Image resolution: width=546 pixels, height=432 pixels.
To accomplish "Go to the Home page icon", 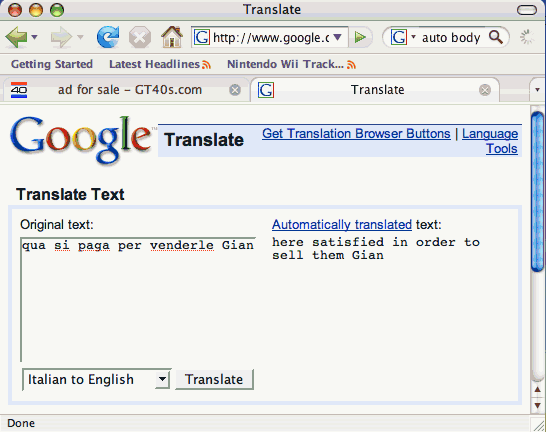I will pyautogui.click(x=172, y=37).
